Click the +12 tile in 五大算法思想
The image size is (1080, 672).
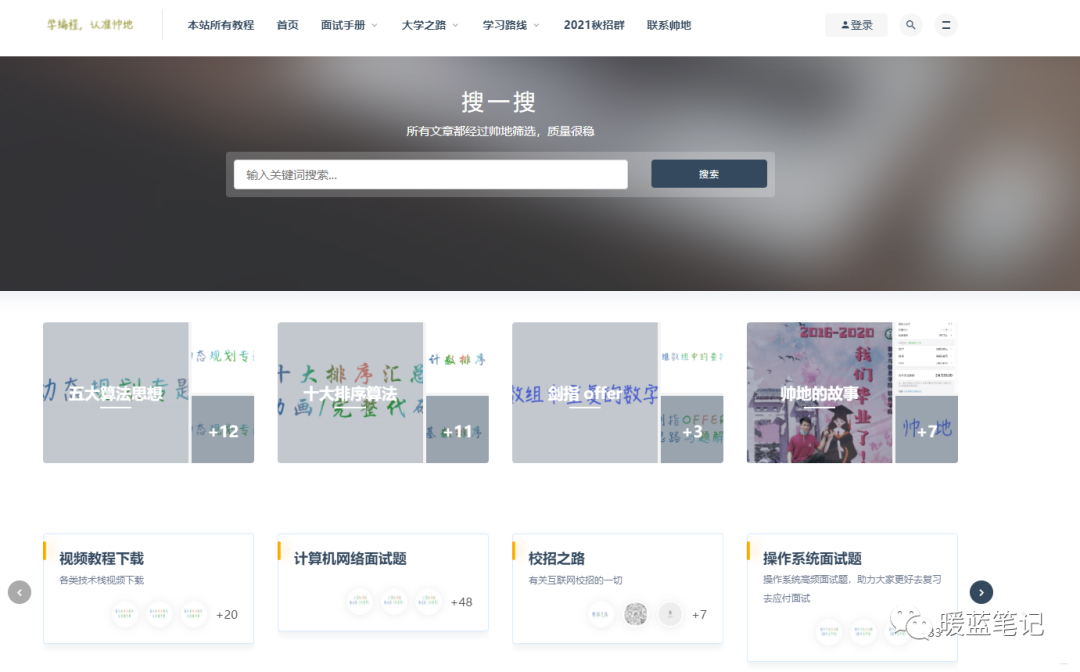click(223, 430)
